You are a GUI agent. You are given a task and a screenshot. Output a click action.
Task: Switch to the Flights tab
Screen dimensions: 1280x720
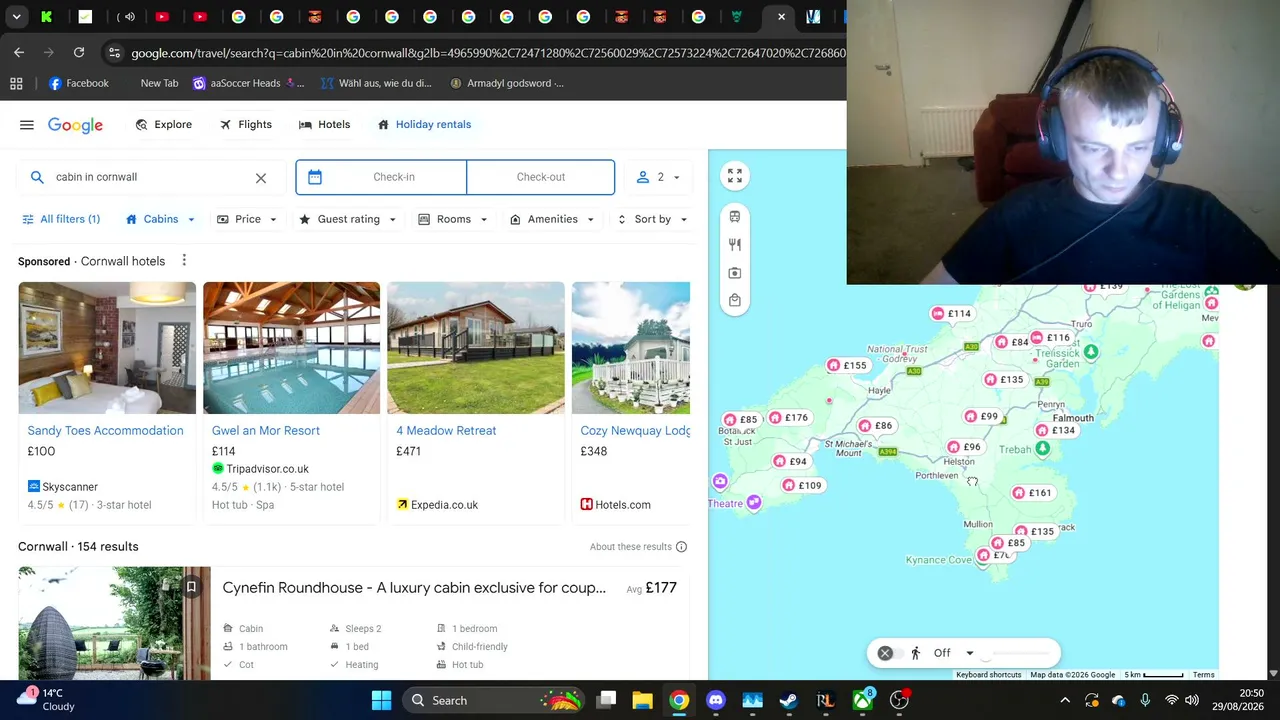coord(246,125)
